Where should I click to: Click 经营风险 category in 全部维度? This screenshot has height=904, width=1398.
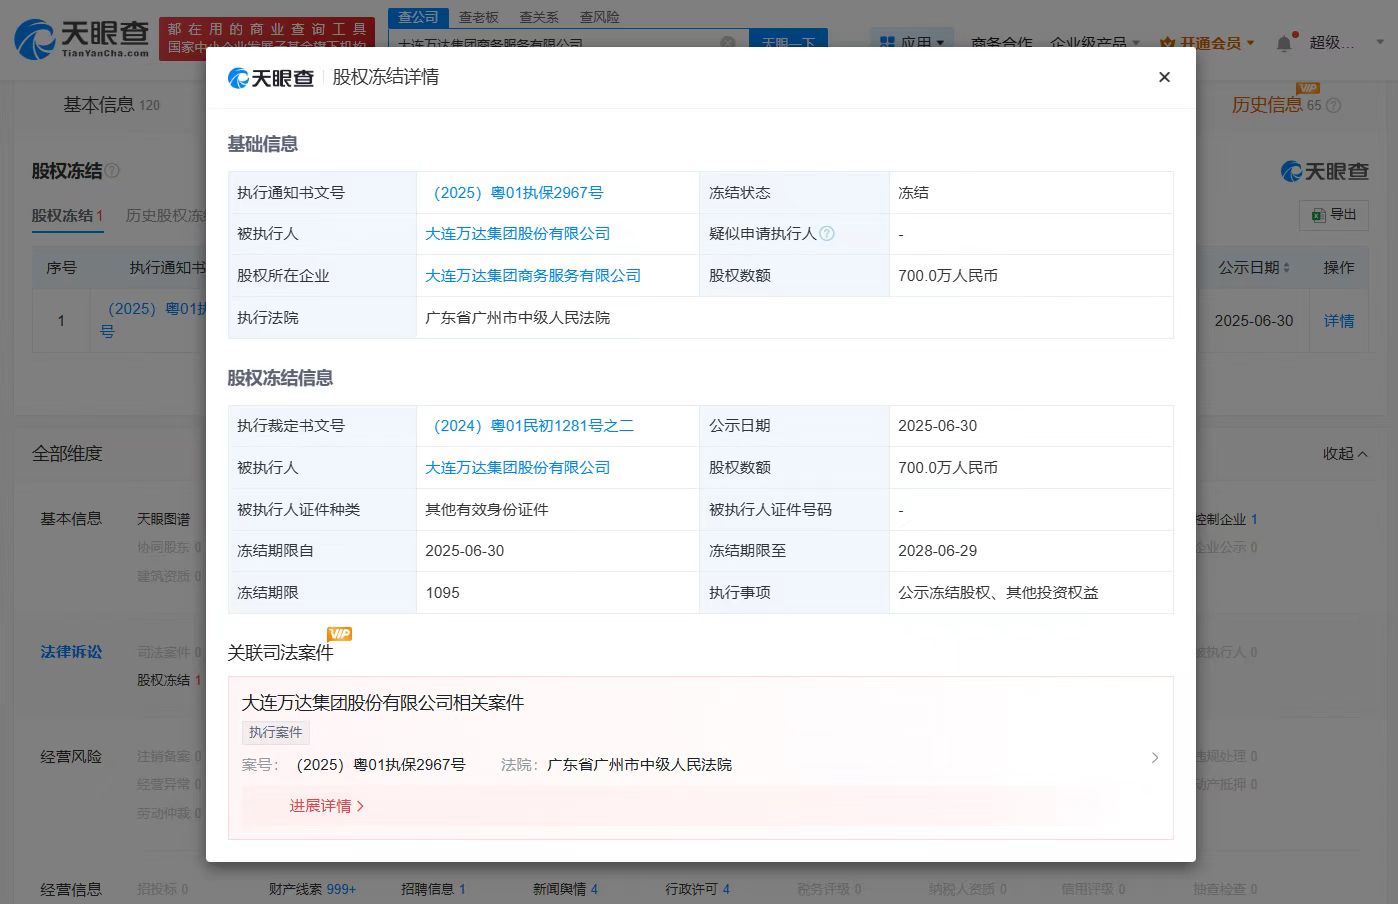point(71,756)
